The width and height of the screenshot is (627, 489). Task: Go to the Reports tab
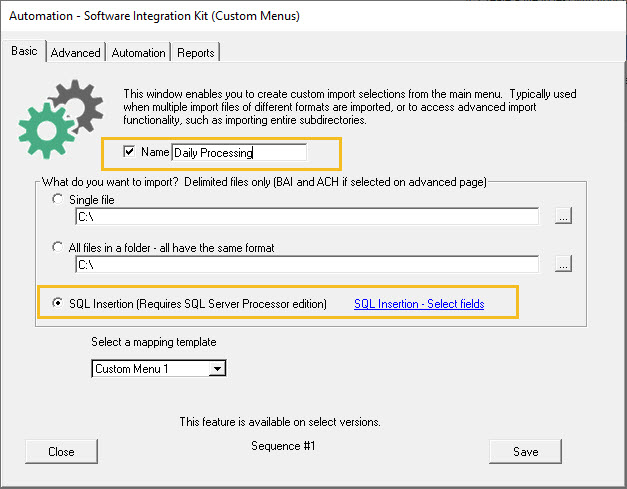196,52
